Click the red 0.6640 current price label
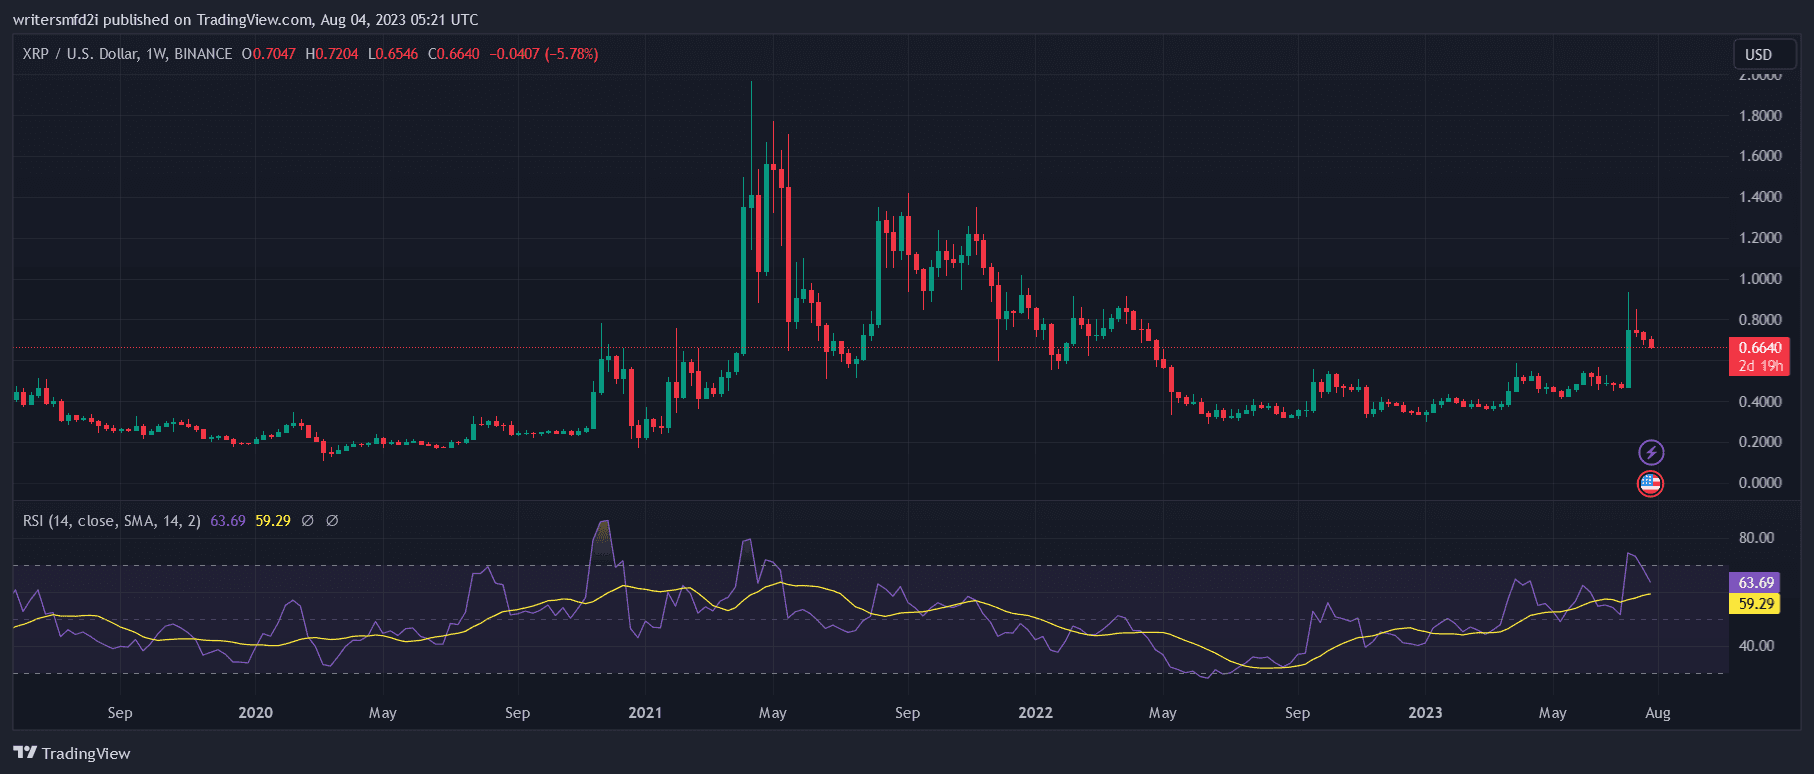The height and width of the screenshot is (774, 1814). click(x=1759, y=348)
